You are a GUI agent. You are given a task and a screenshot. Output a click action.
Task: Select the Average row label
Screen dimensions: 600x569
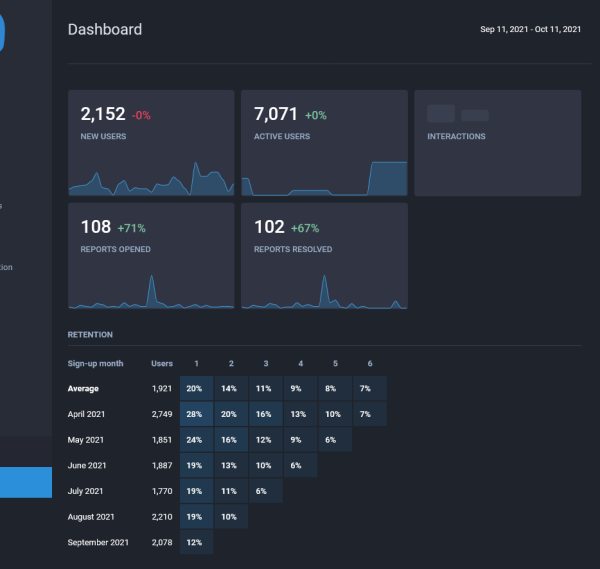pos(83,388)
